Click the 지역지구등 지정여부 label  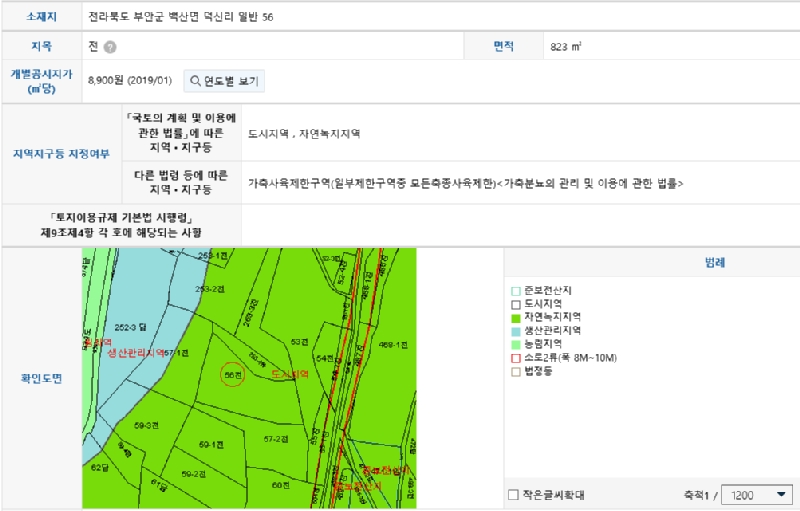[x=61, y=154]
